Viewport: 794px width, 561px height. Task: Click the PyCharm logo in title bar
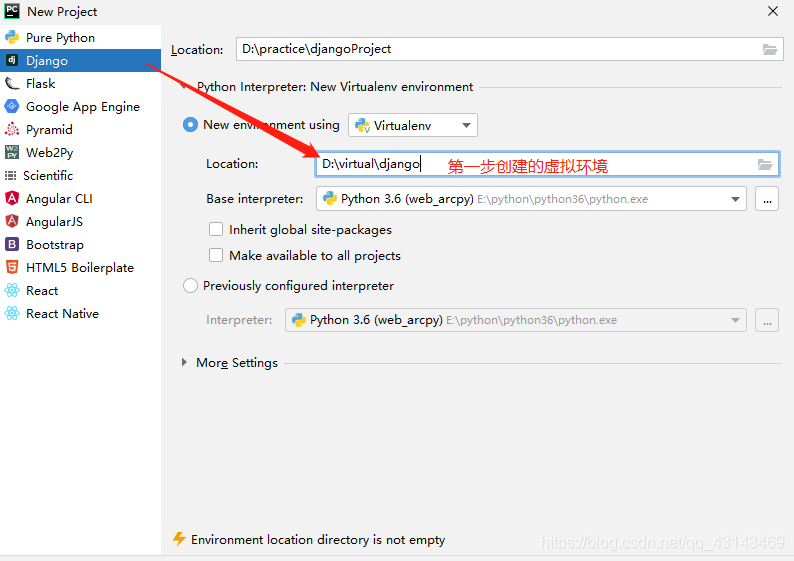click(x=12, y=11)
